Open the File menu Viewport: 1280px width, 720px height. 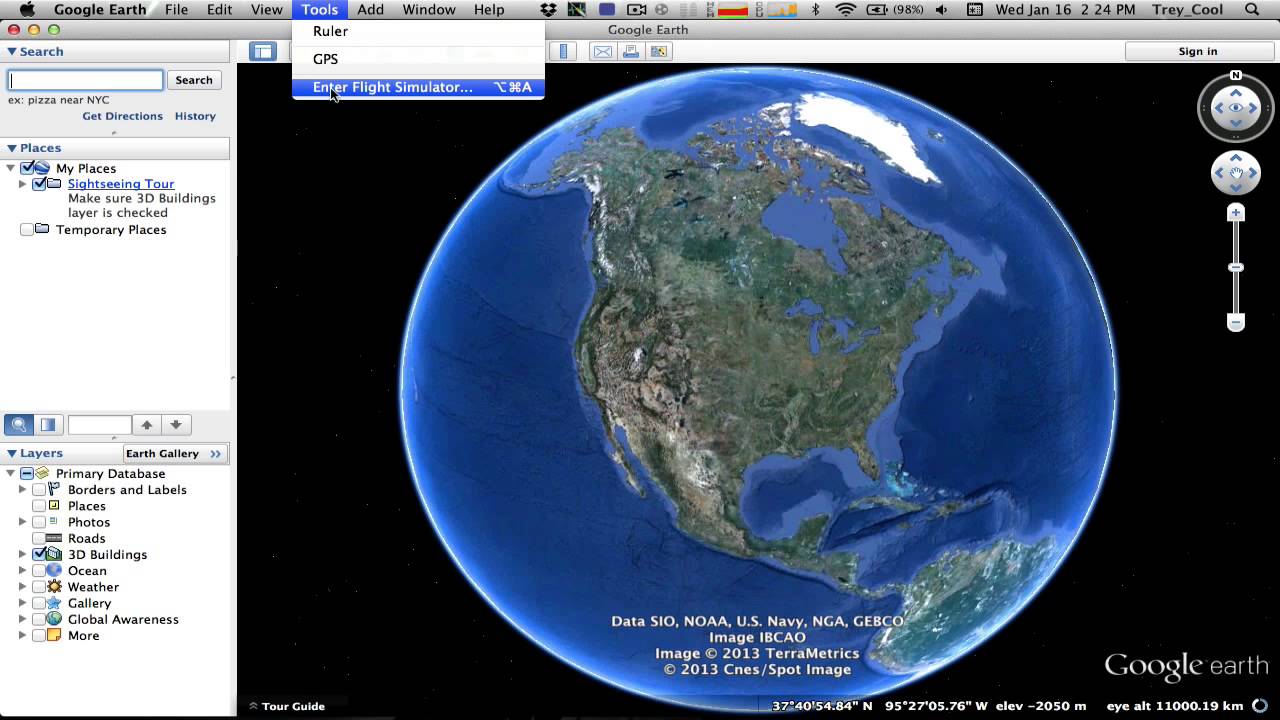176,10
